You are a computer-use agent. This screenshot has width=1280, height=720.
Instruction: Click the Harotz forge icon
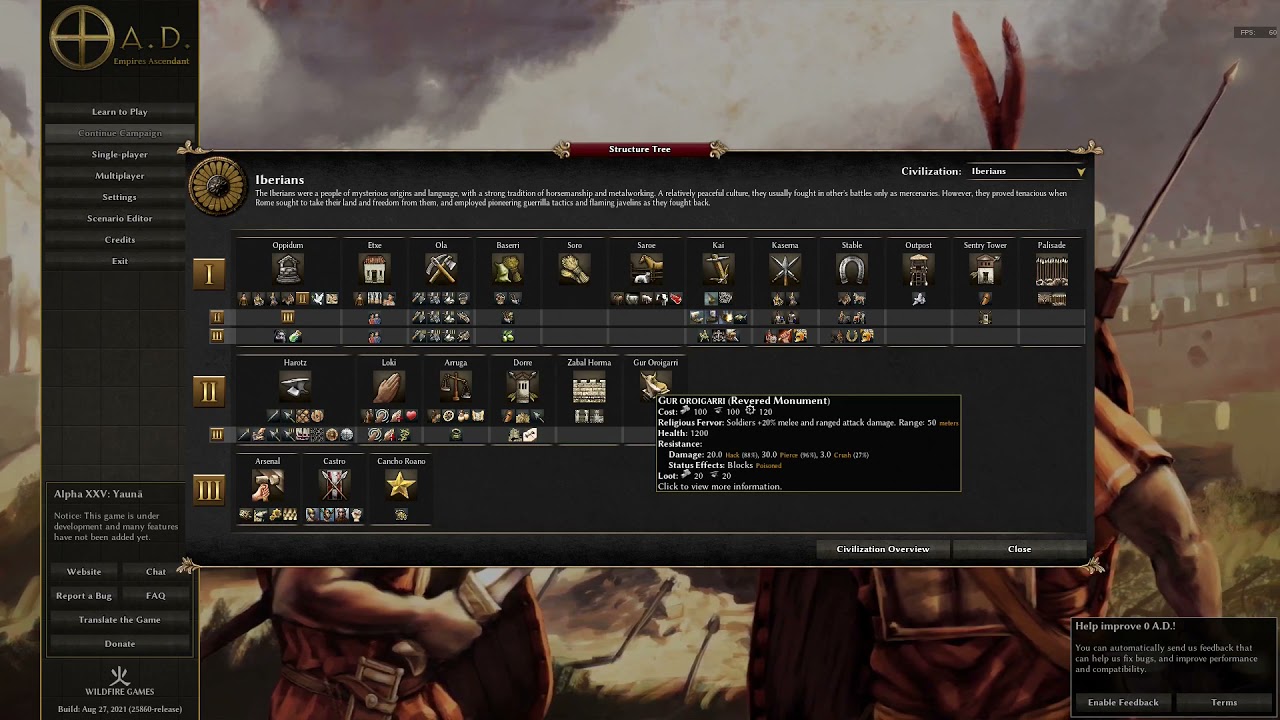295,386
